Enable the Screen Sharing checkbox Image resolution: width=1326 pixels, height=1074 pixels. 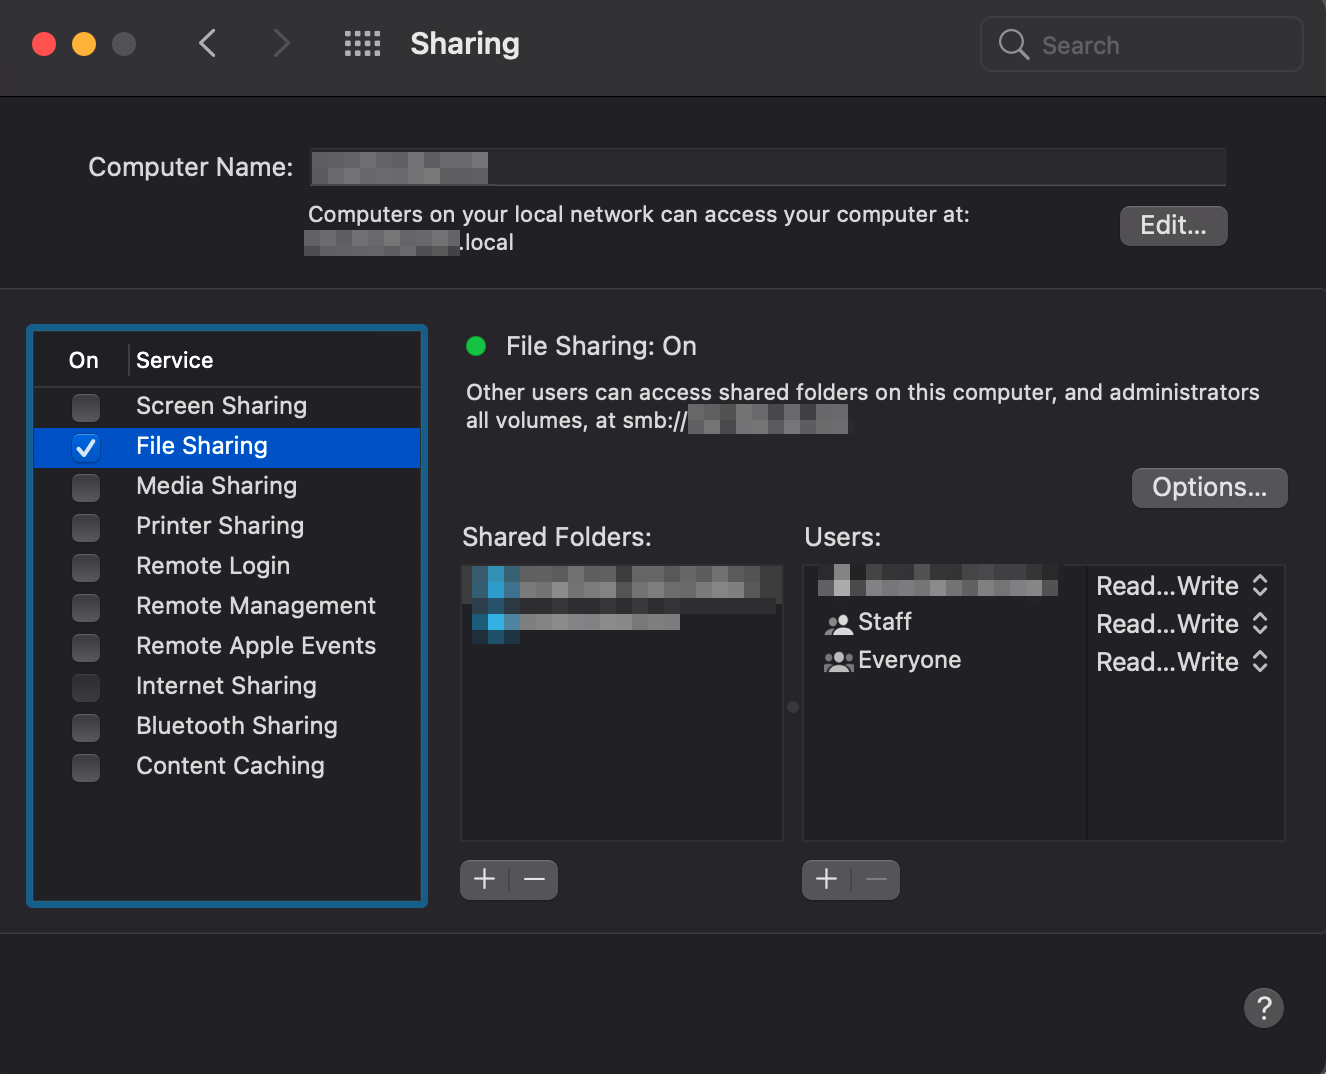[86, 407]
